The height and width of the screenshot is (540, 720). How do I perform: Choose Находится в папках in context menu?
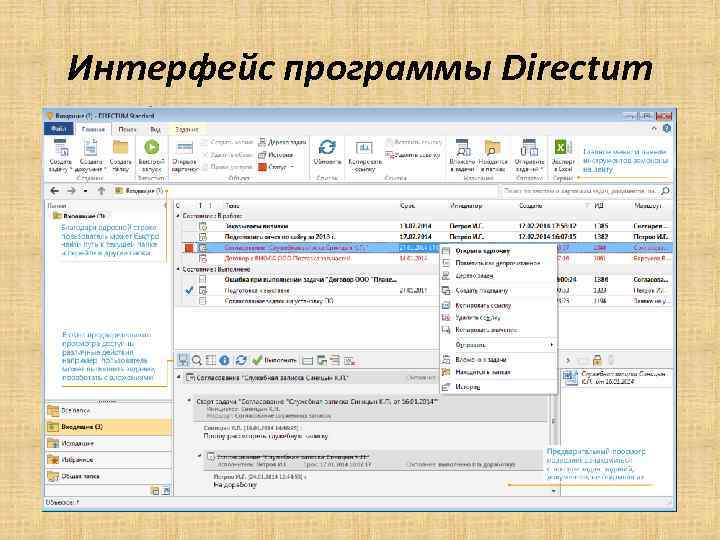498,372
